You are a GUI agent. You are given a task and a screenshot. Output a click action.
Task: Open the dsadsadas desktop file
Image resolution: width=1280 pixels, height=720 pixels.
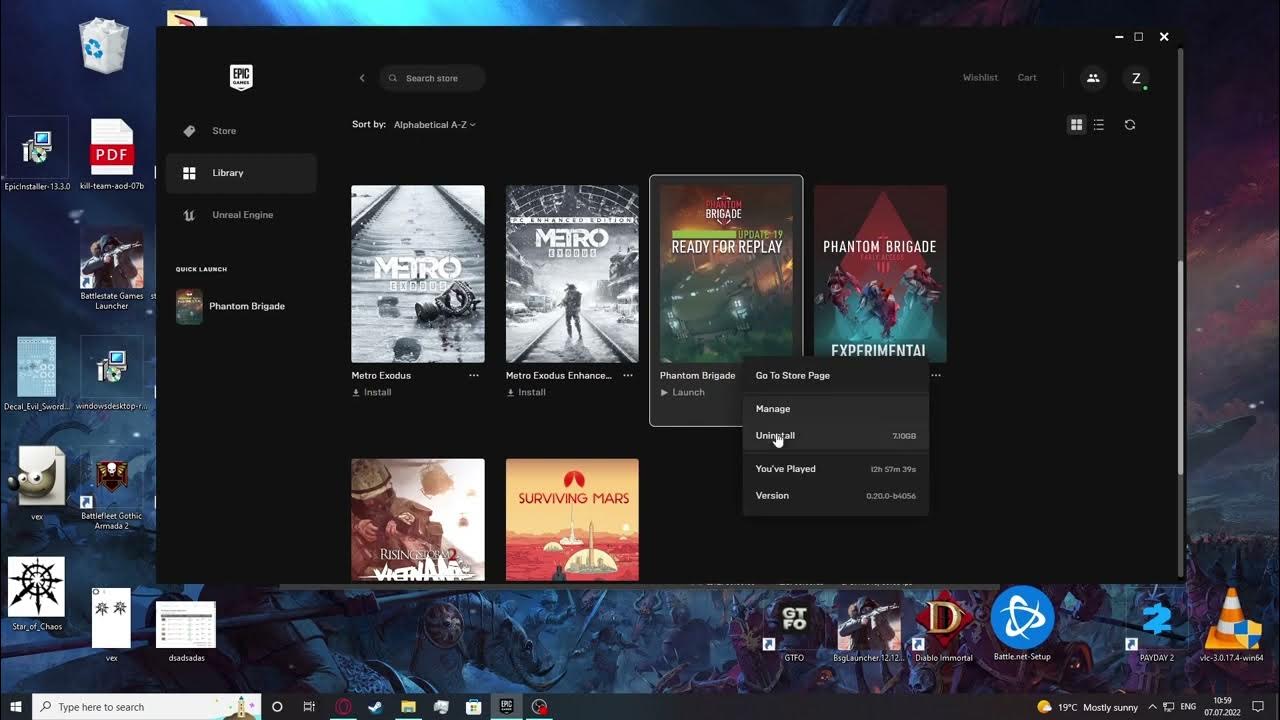(186, 632)
